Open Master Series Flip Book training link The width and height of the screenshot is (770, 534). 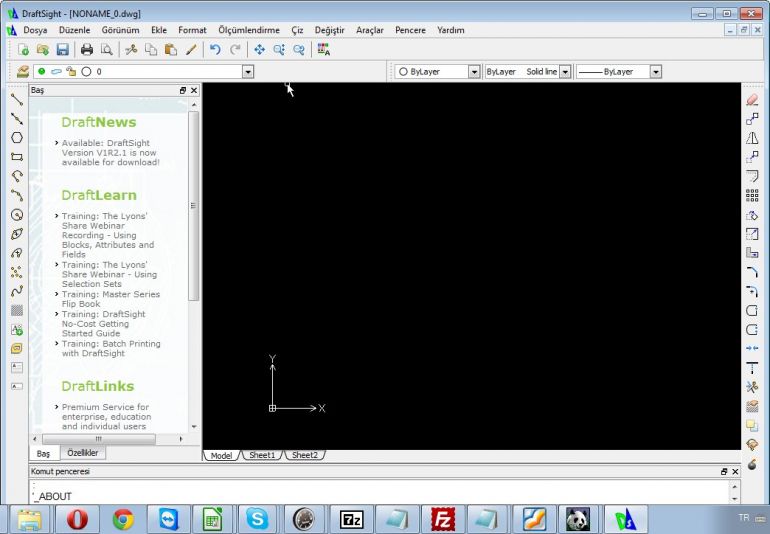[110, 299]
